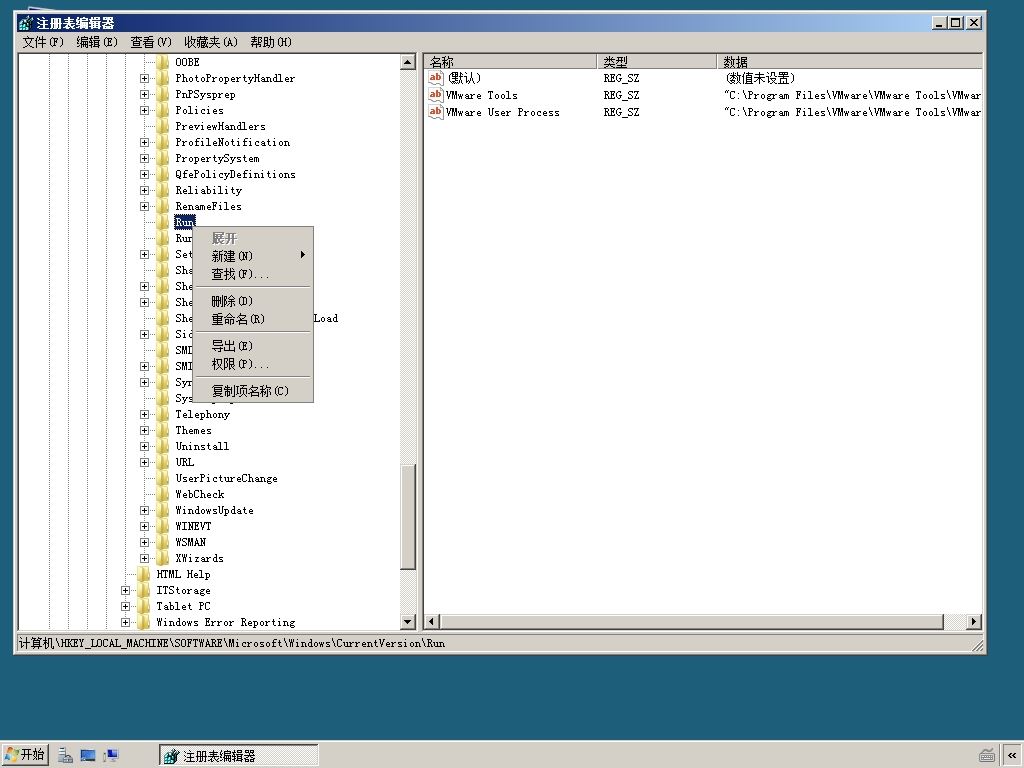
Task: Expand the ITStorage key
Action: 125,590
